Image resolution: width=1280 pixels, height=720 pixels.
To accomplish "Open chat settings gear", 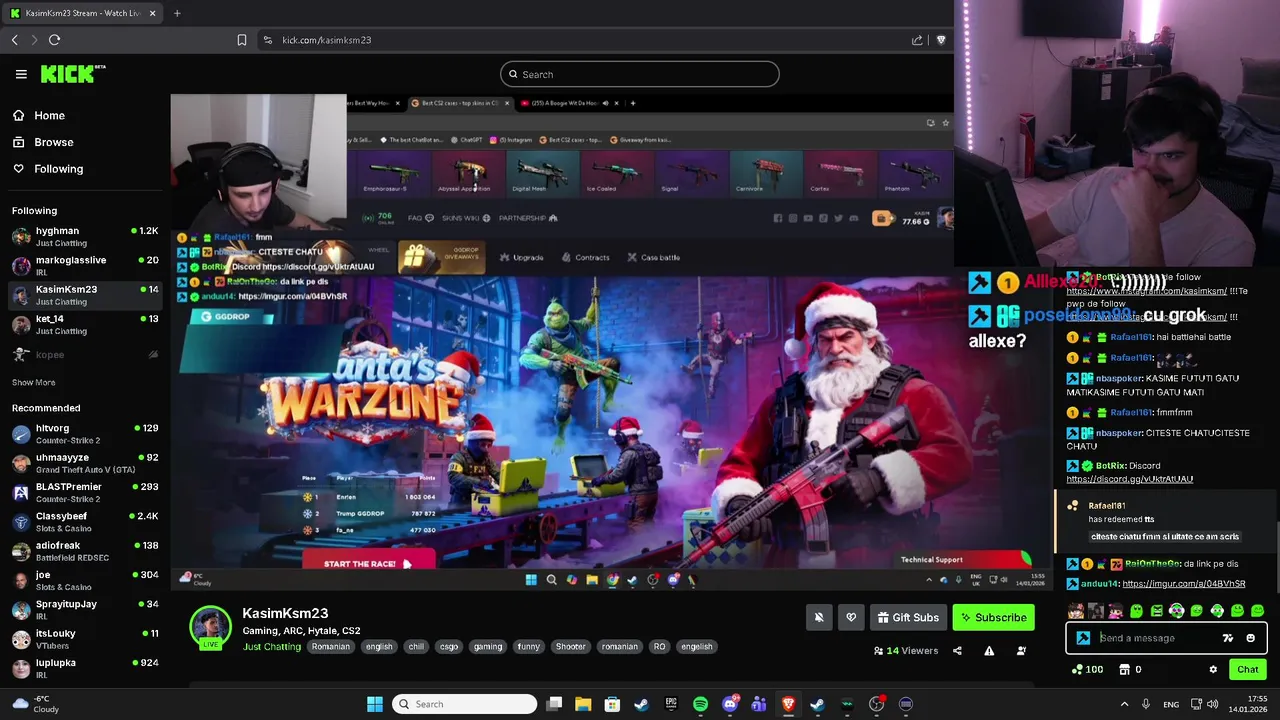I will [x=1213, y=670].
